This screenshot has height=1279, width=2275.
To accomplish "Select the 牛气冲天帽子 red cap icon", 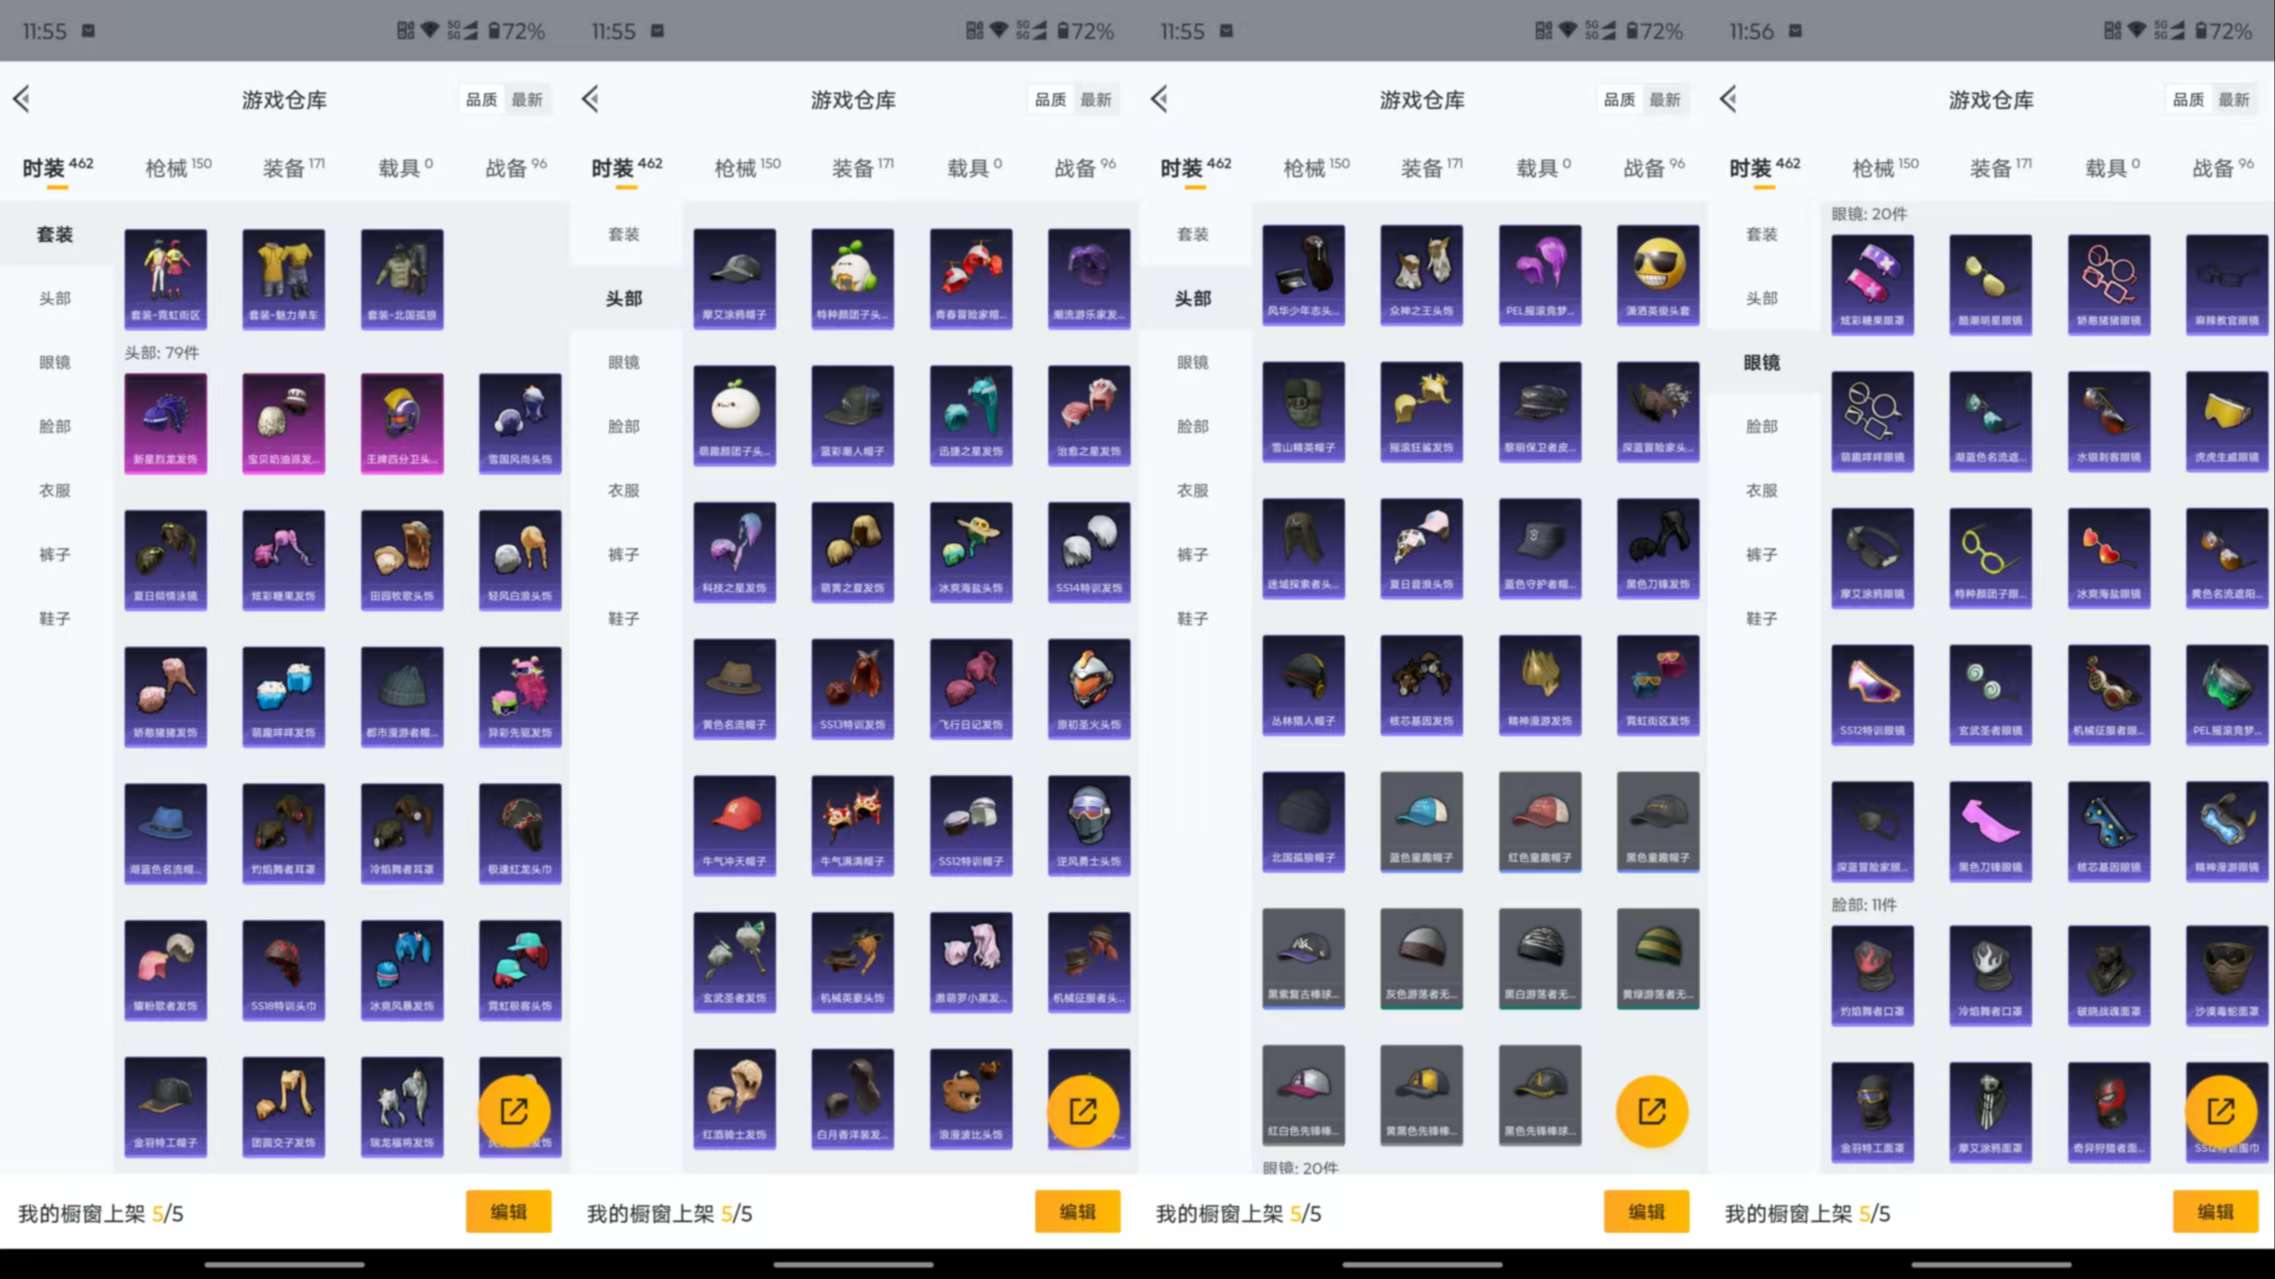I will click(735, 822).
